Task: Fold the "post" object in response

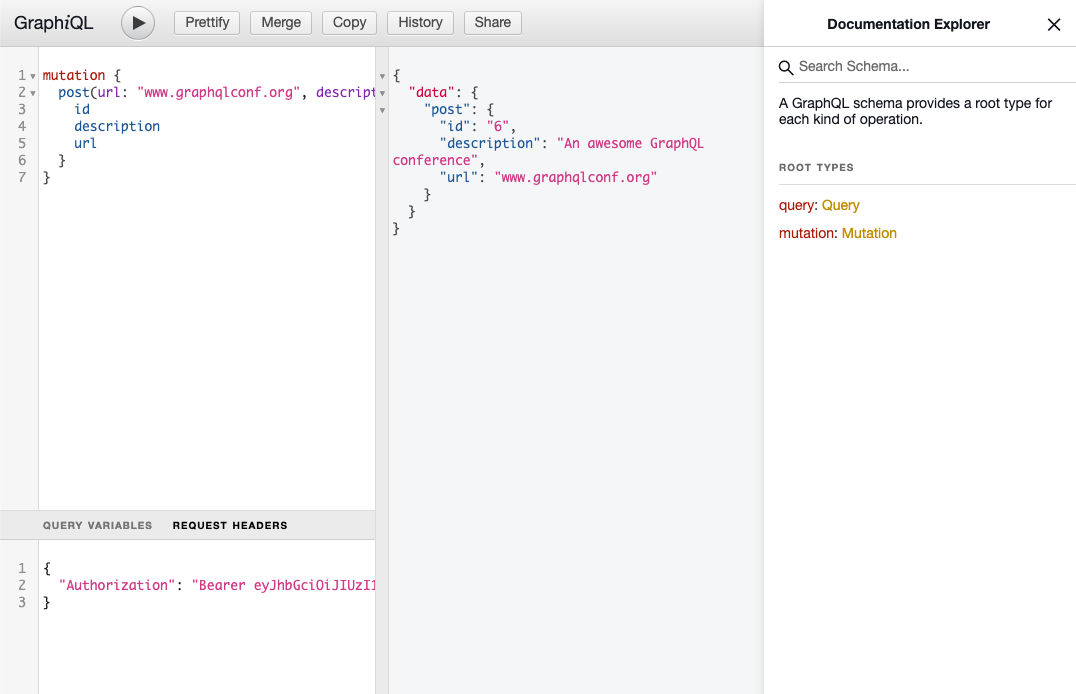Action: 382,110
